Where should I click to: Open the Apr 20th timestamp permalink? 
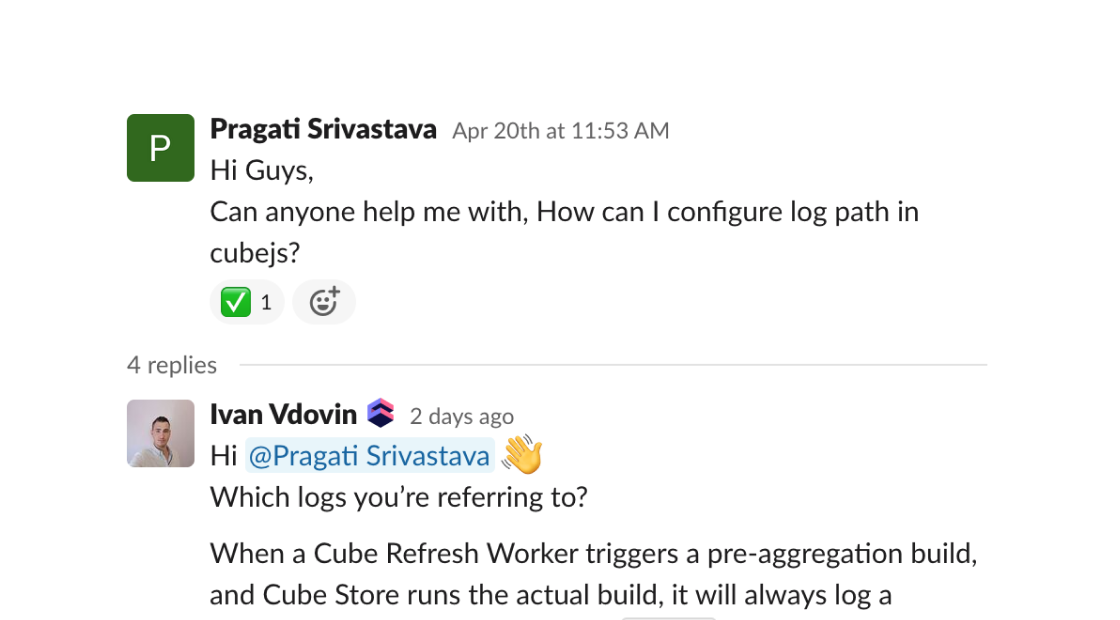point(559,130)
